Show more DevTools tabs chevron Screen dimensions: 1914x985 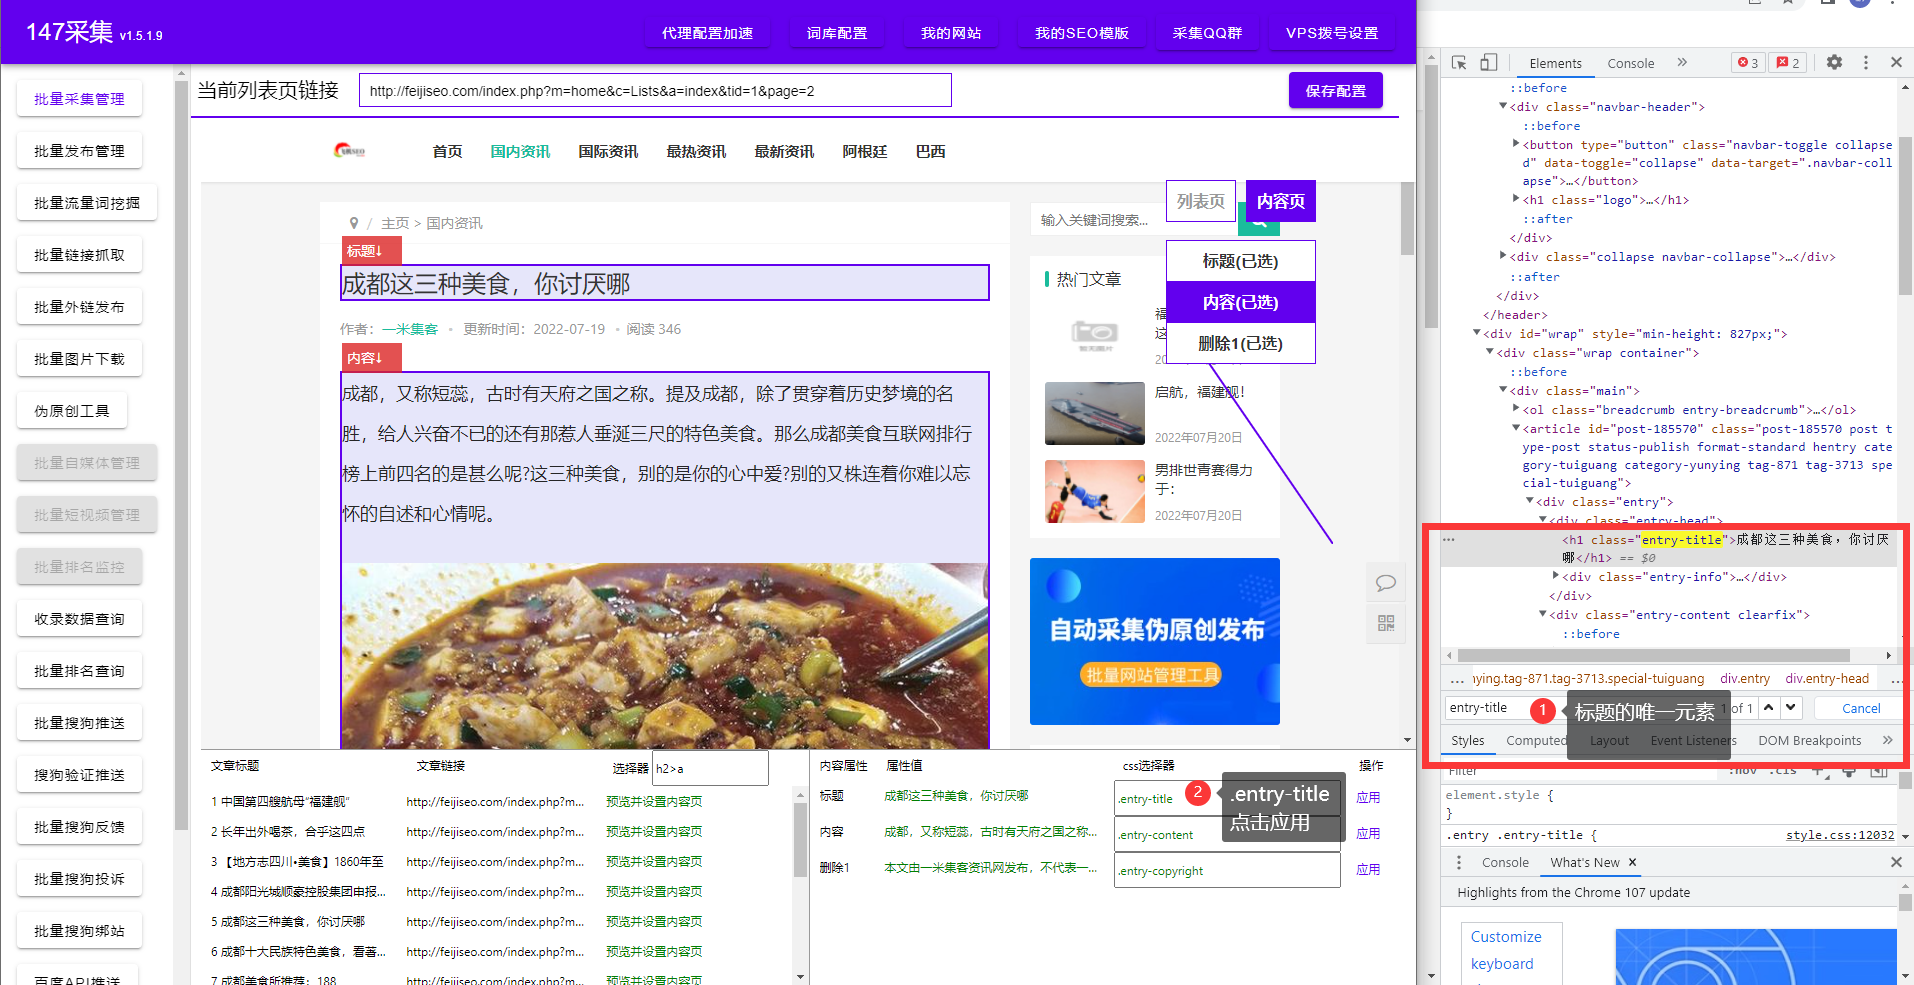coord(1682,62)
